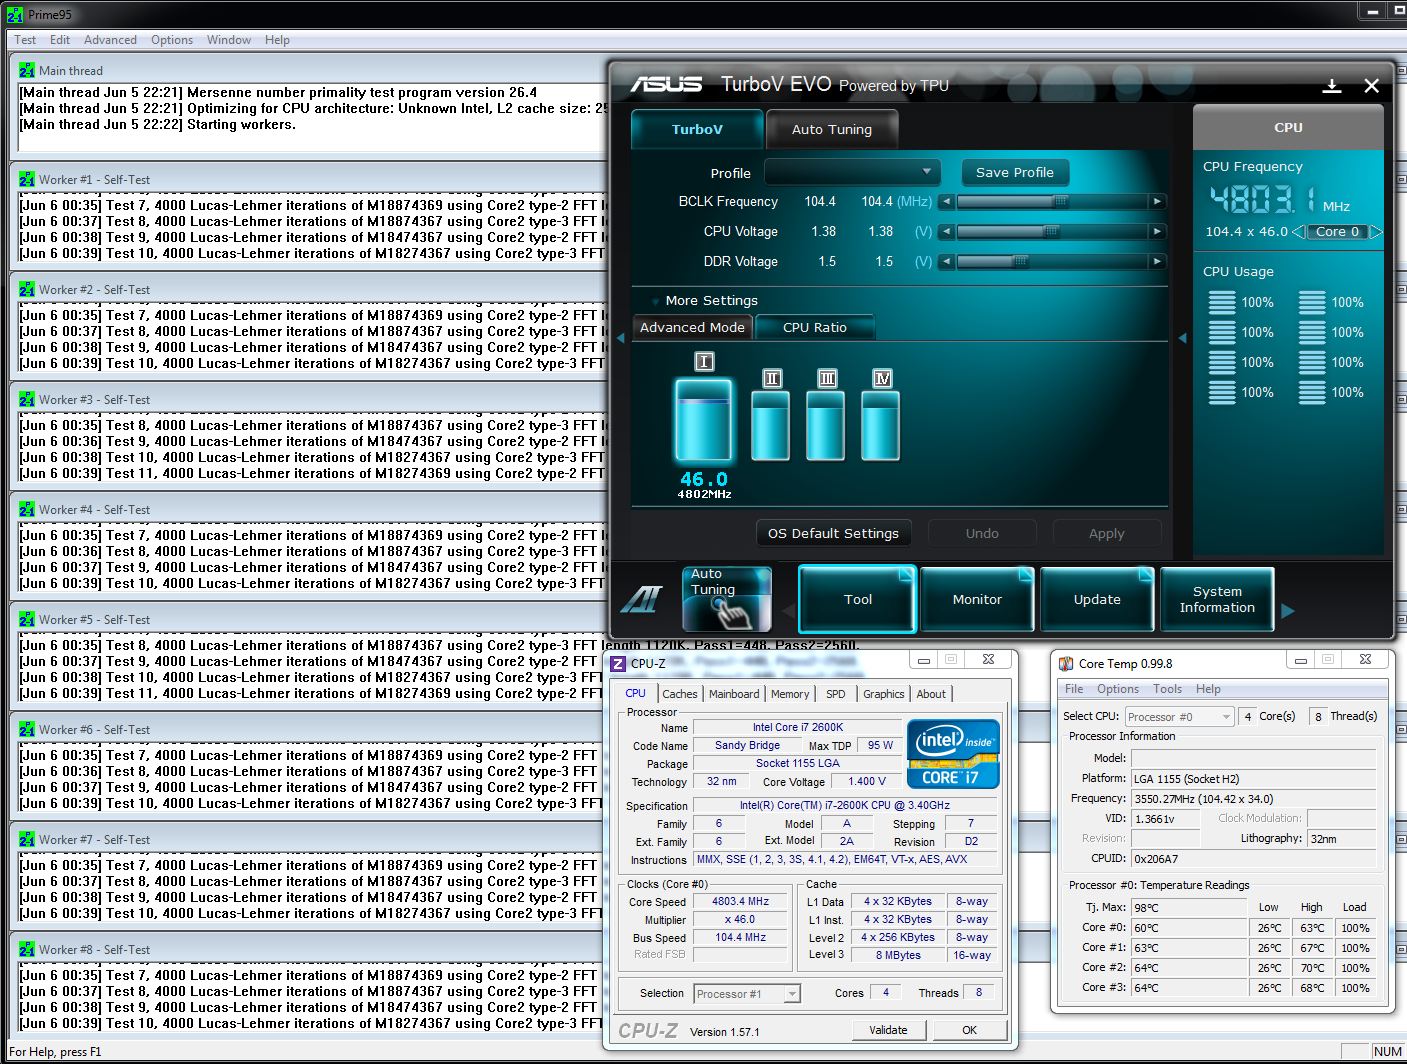The width and height of the screenshot is (1407, 1064).
Task: Click Prime95 Worker #5 window icon
Action: [x=26, y=620]
